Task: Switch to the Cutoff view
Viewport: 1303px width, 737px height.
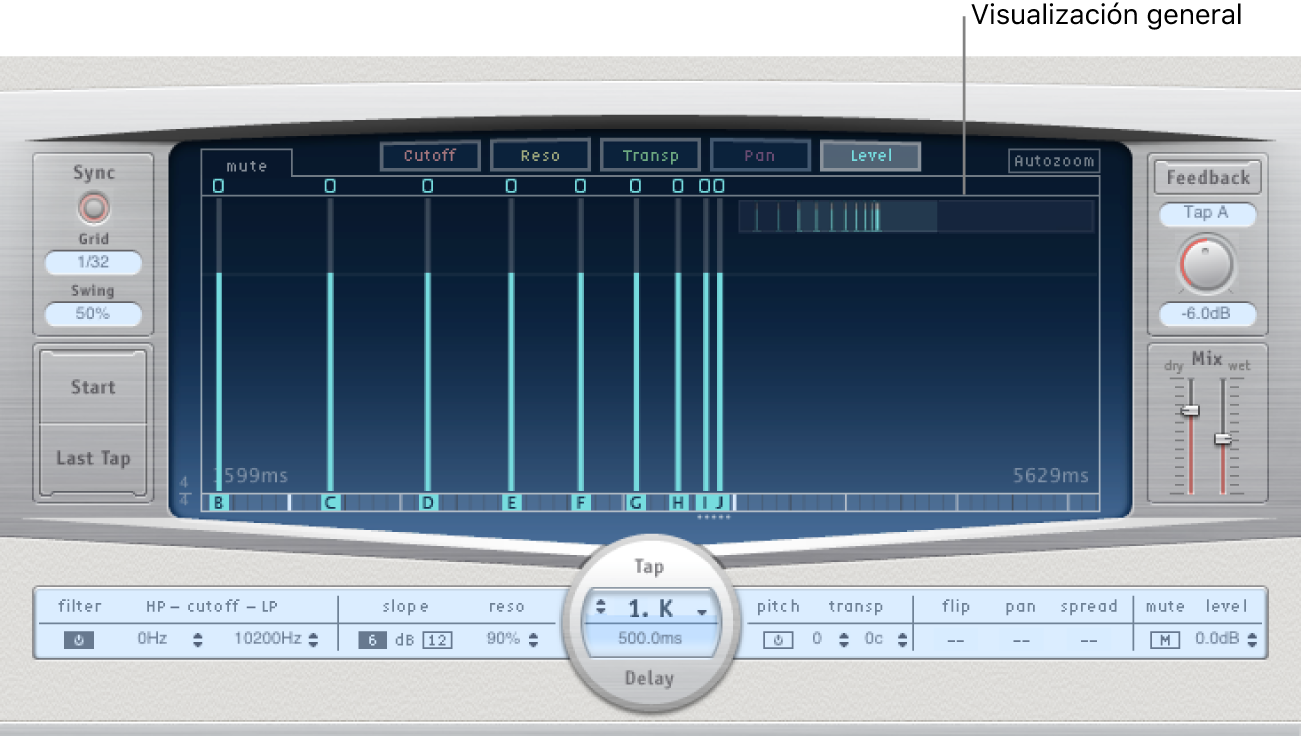Action: click(x=430, y=156)
